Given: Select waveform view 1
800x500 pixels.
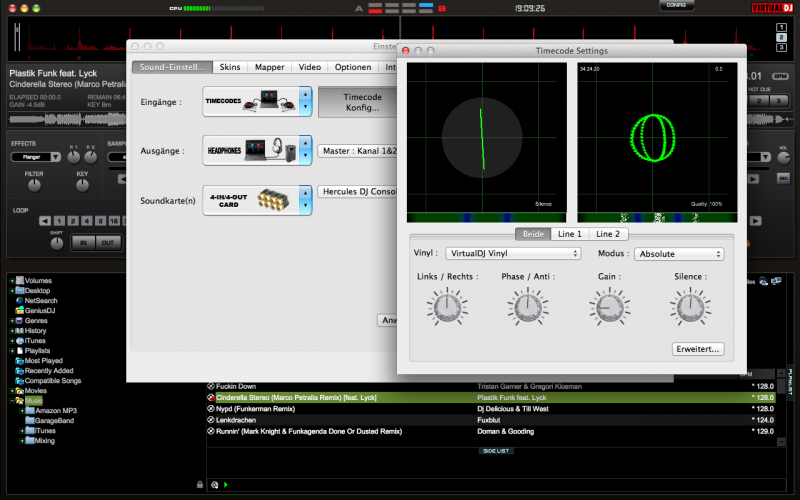Looking at the screenshot, I should pos(781,28).
